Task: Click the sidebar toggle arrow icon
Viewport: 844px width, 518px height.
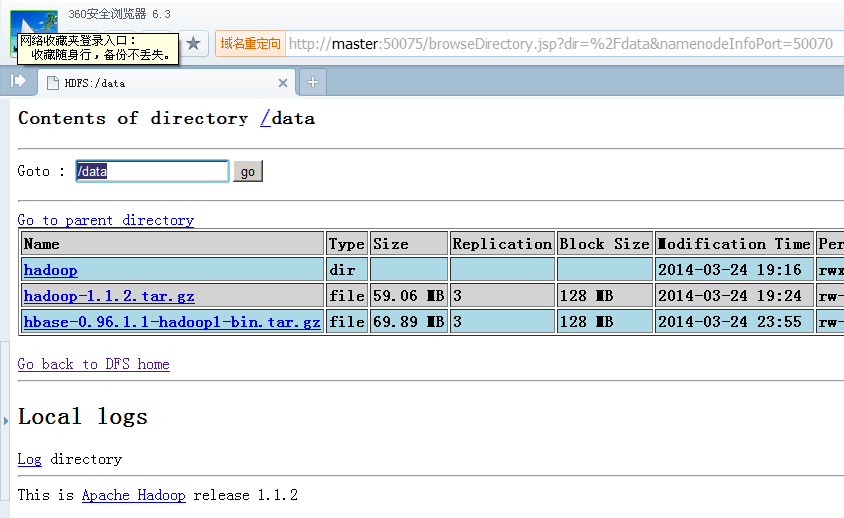Action: click(x=18, y=81)
